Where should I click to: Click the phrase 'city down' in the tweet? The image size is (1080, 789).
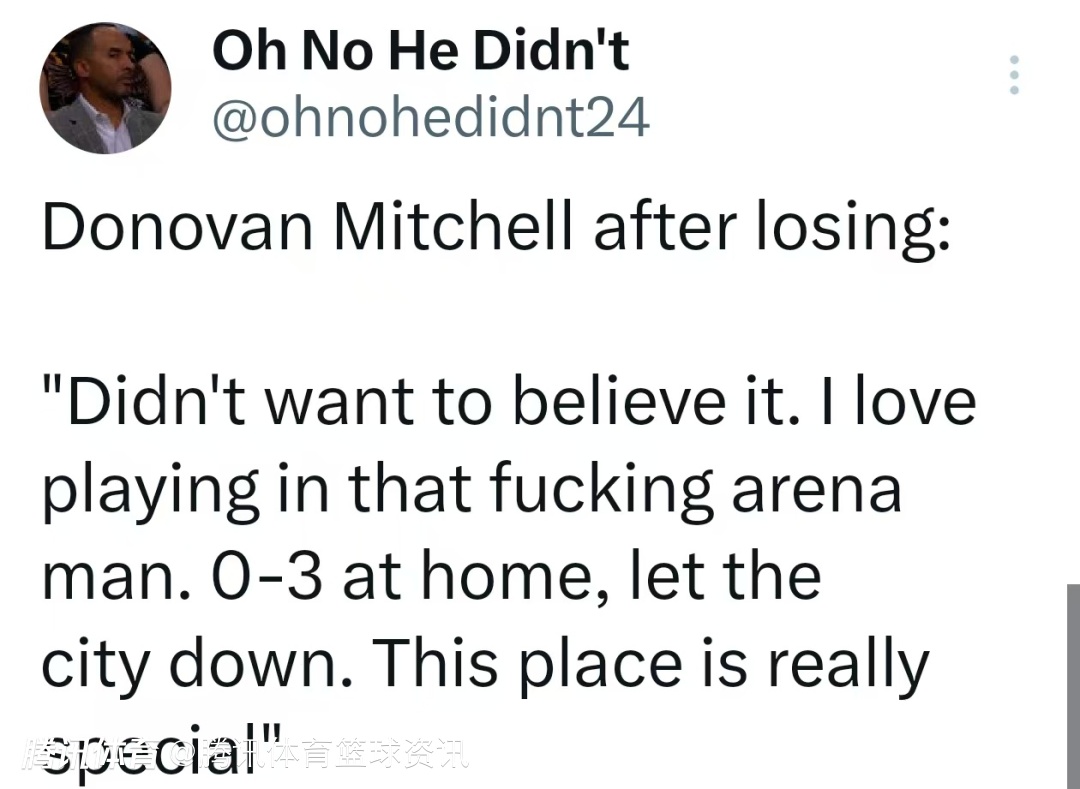[x=198, y=663]
